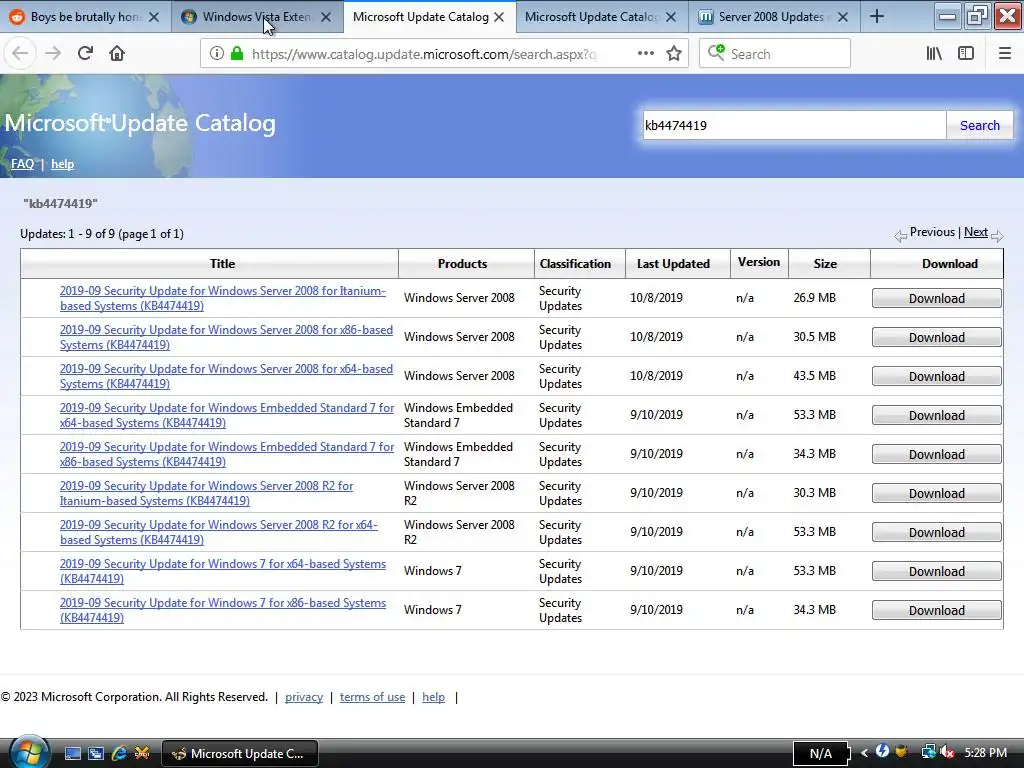
Task: Show site information icon in address bar
Action: click(217, 54)
